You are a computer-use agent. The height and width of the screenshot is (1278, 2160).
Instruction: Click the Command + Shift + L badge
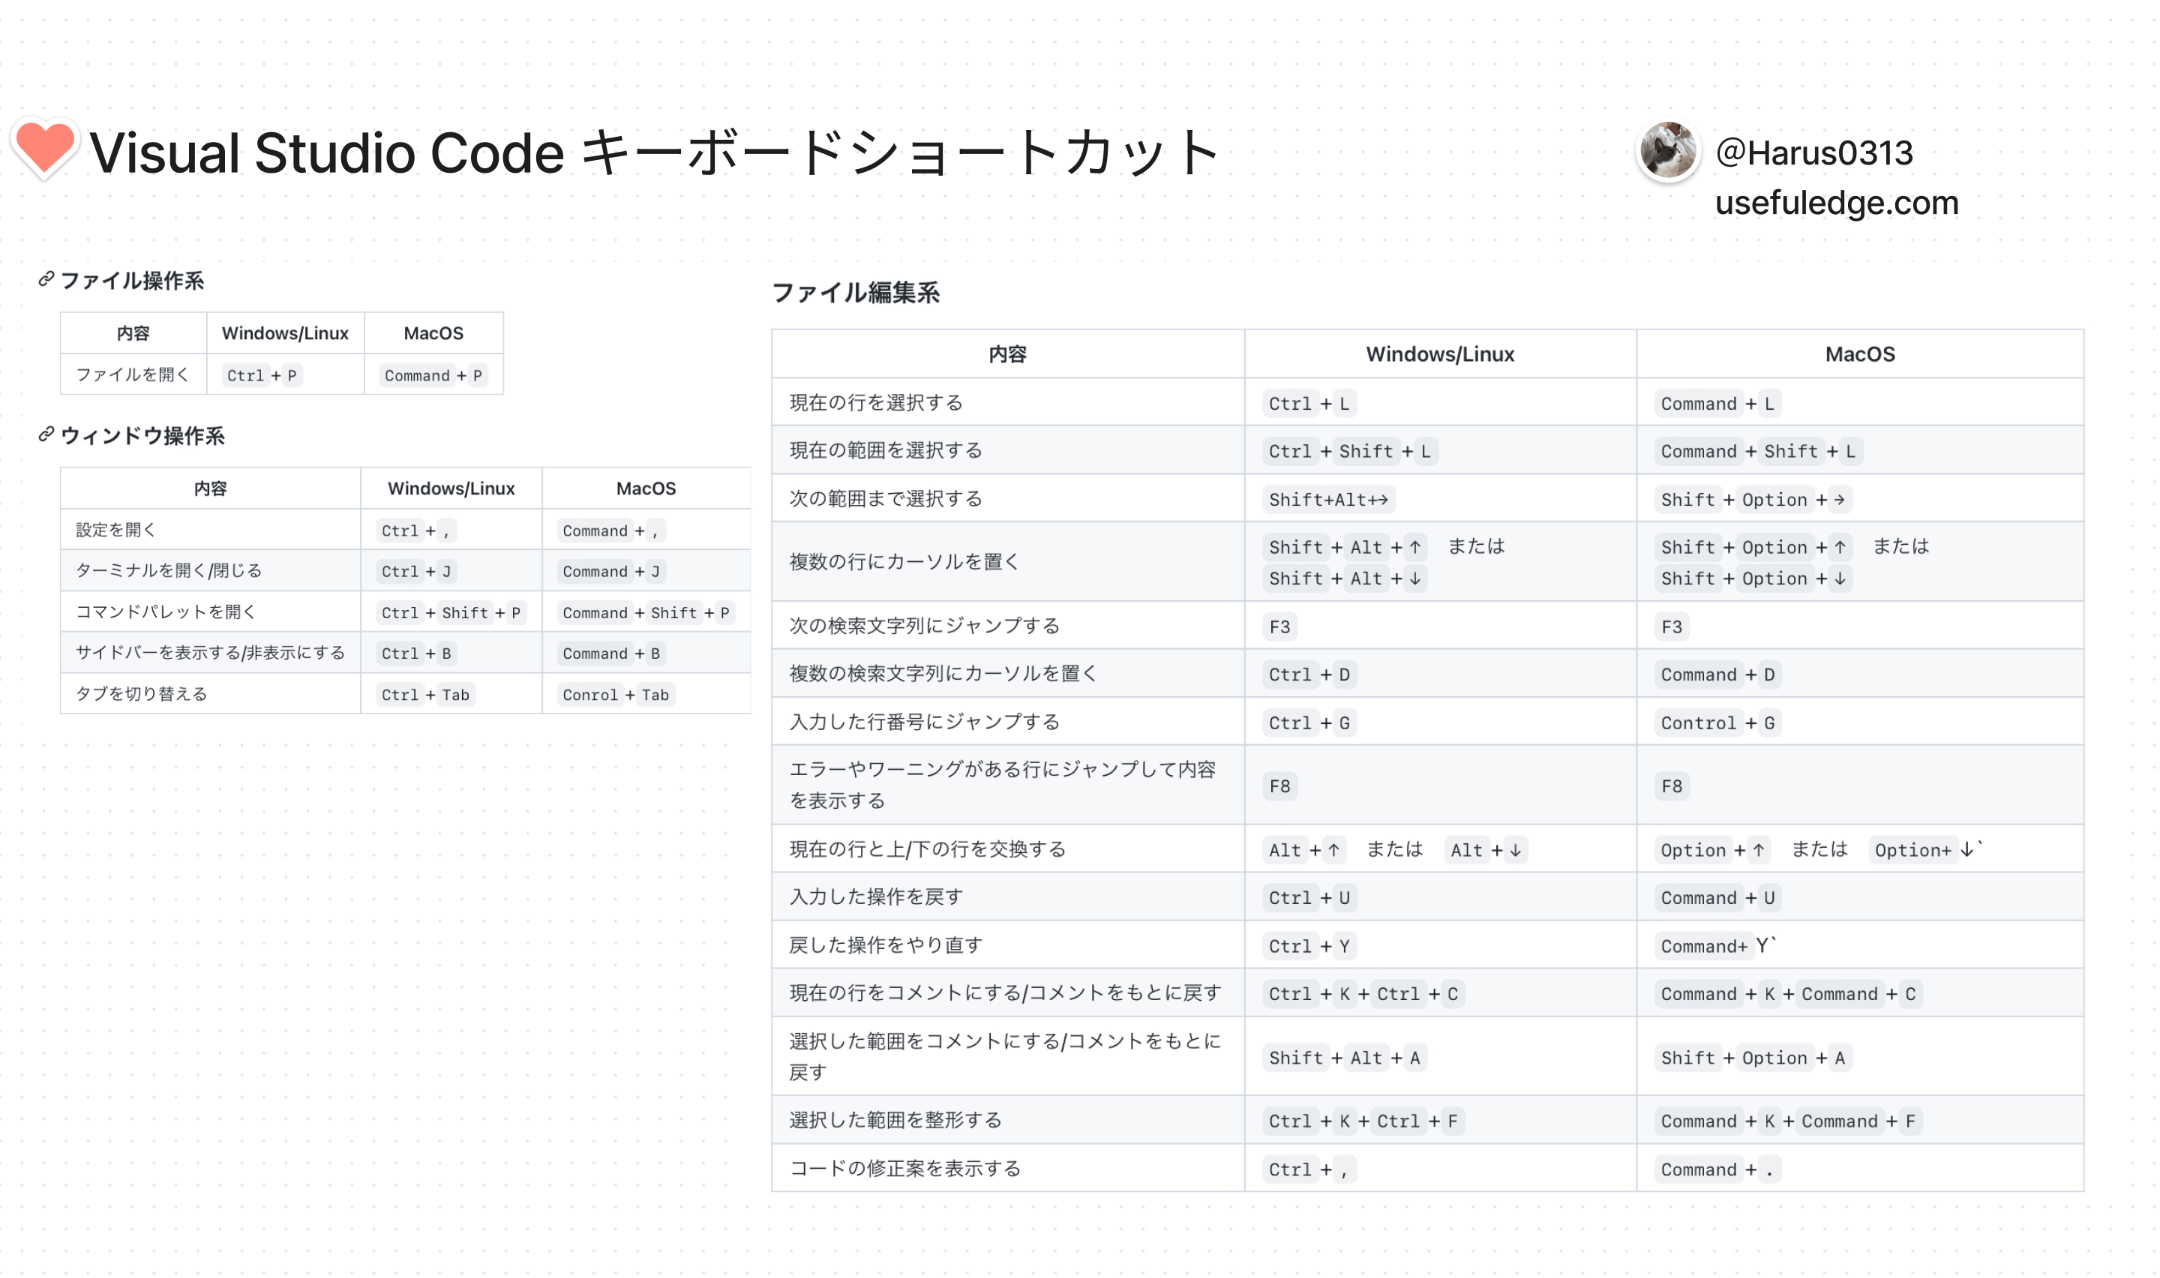click(x=1756, y=450)
